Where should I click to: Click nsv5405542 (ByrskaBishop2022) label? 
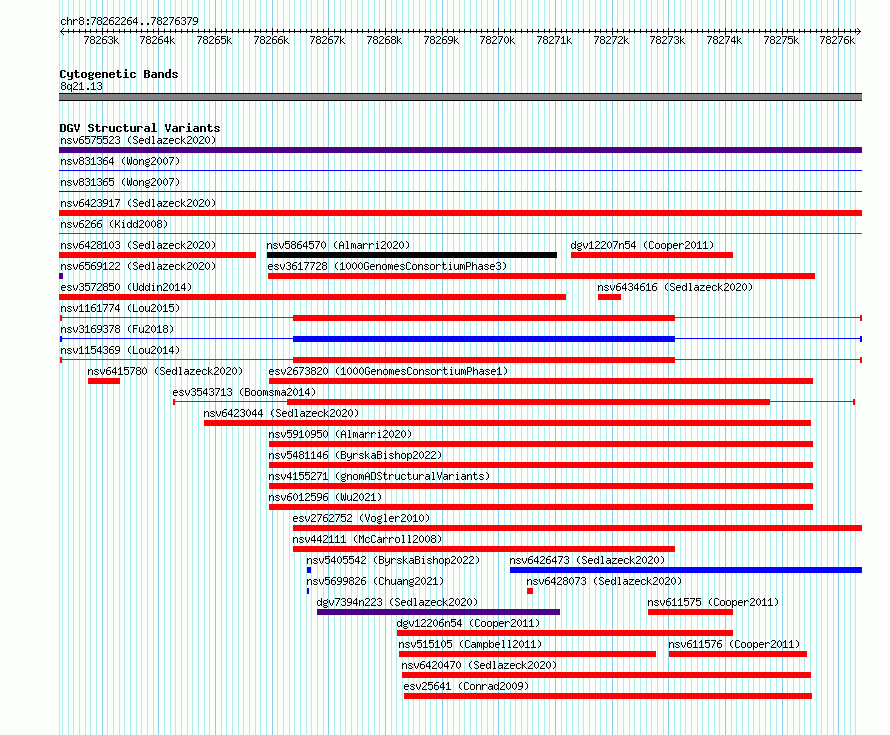tap(393, 560)
